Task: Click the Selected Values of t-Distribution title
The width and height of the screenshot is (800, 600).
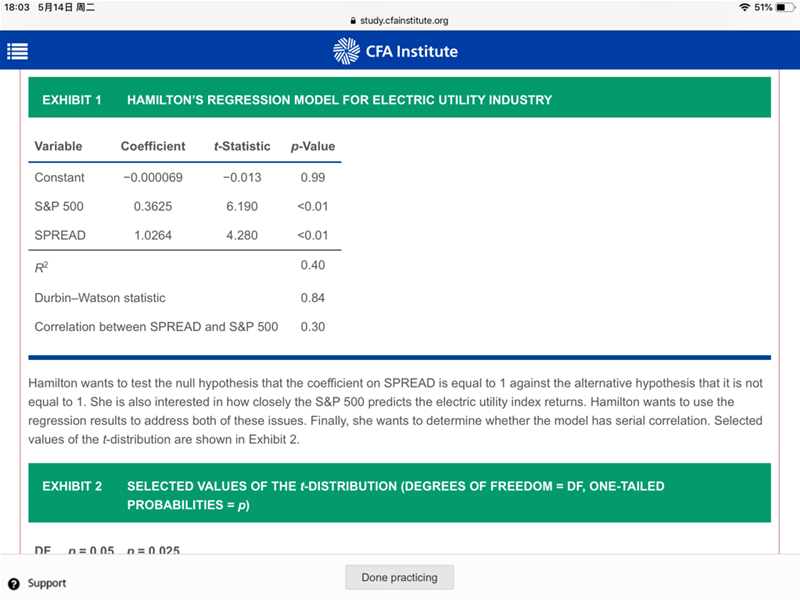Action: pos(395,495)
